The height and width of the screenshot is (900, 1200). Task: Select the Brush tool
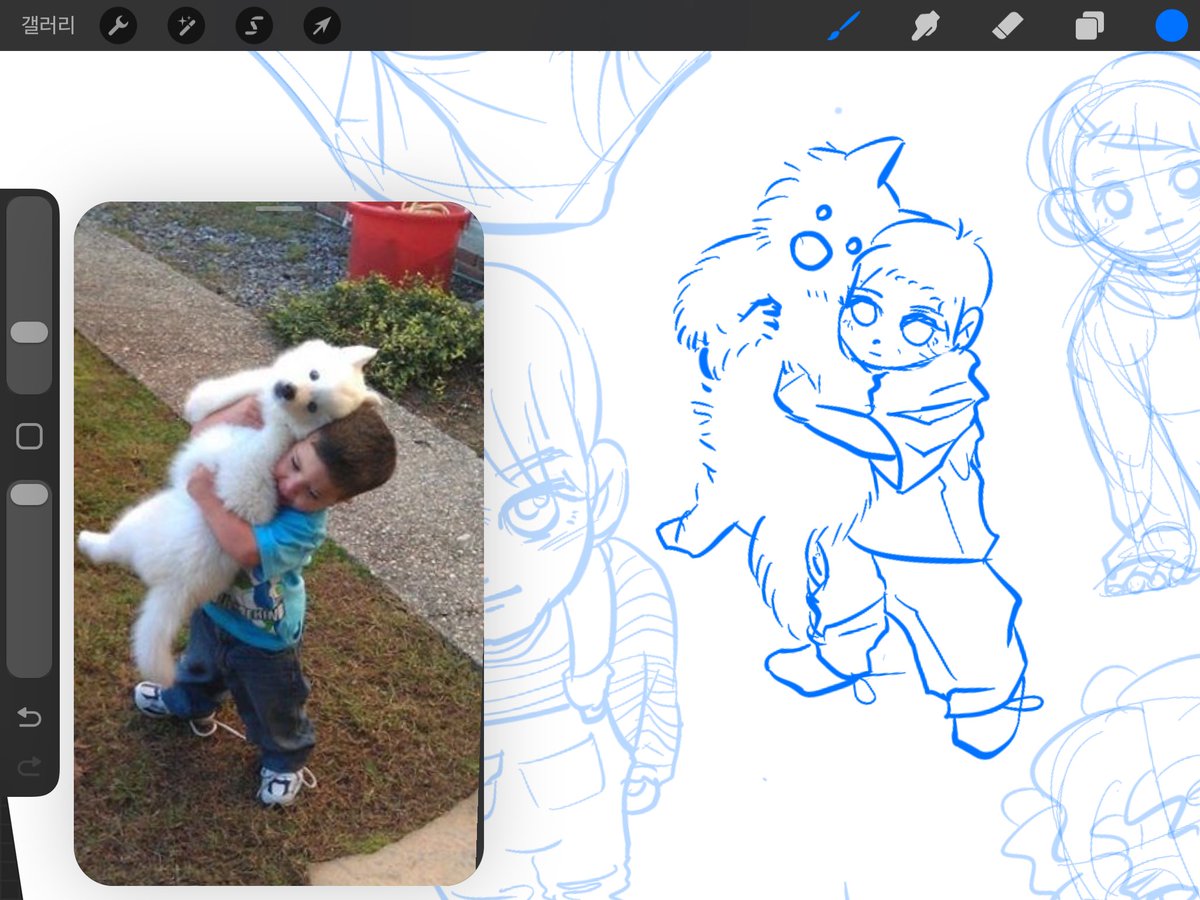click(844, 26)
